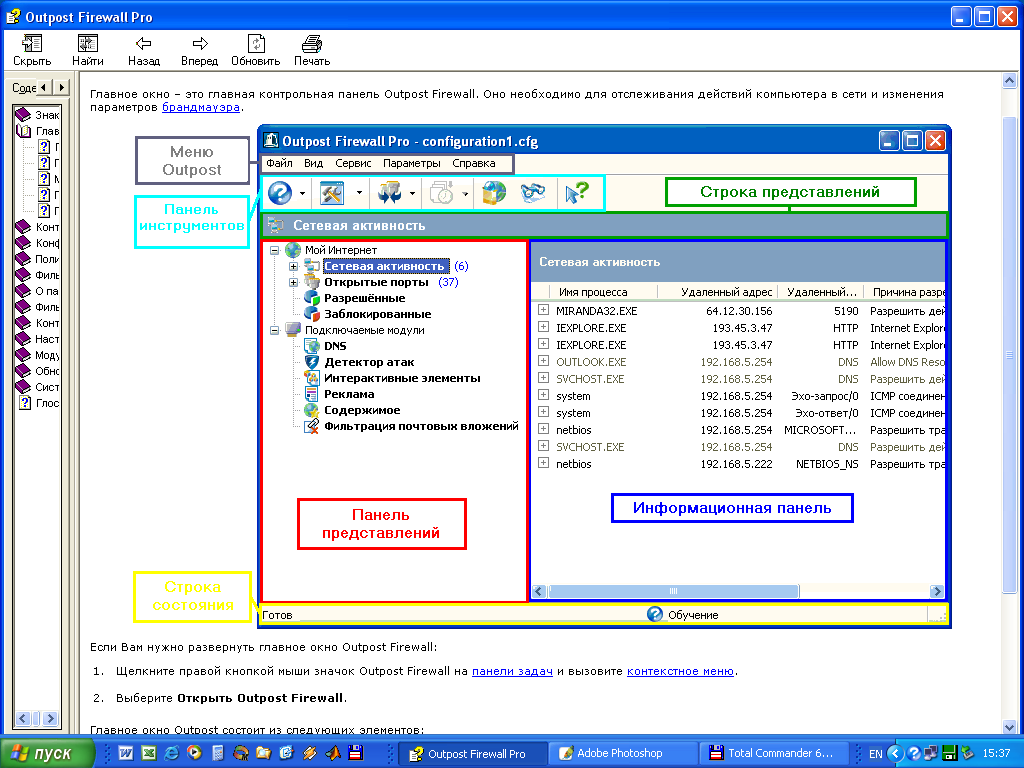Open dropdown arrow next to blue help icon
1024x768 pixels.
pos(302,193)
